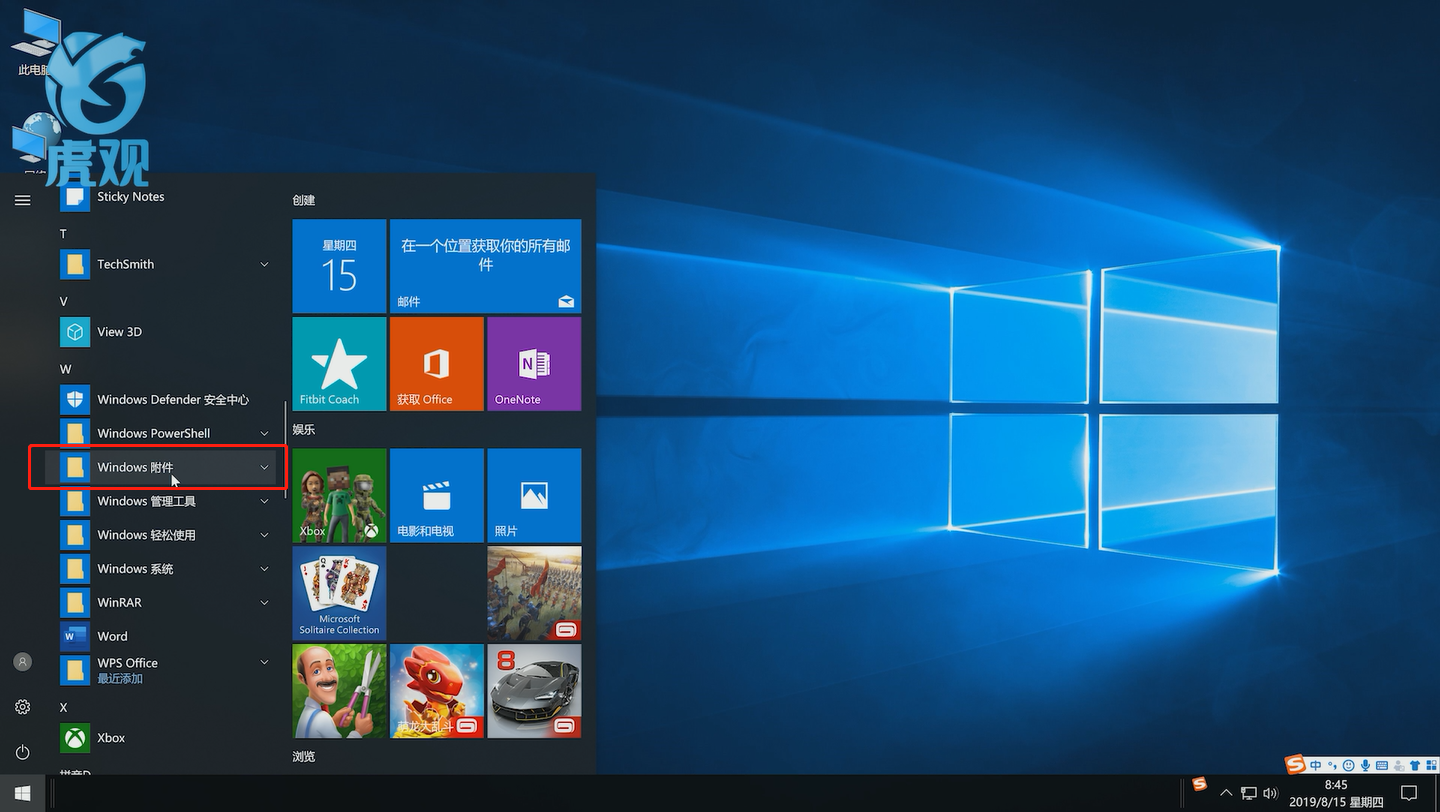Open Sogou soft keyboard icon
The image size is (1440, 812).
coord(1382,766)
